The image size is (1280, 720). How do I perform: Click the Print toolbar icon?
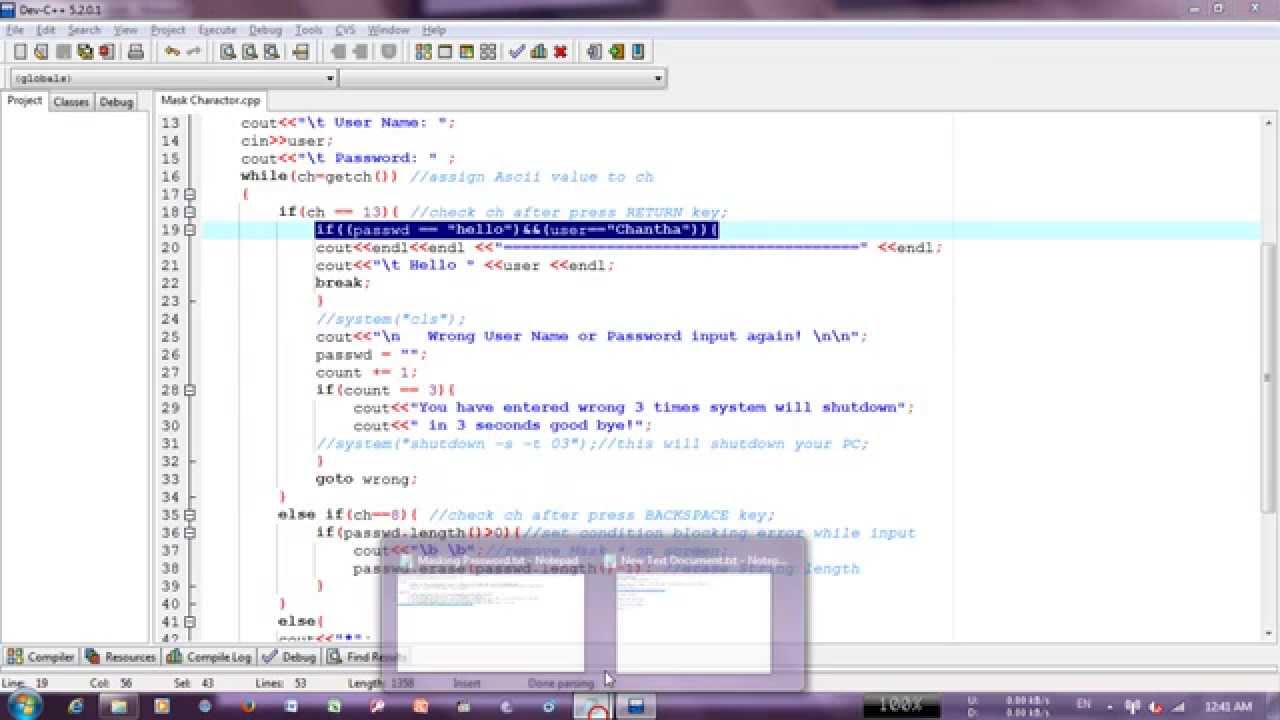pyautogui.click(x=136, y=52)
